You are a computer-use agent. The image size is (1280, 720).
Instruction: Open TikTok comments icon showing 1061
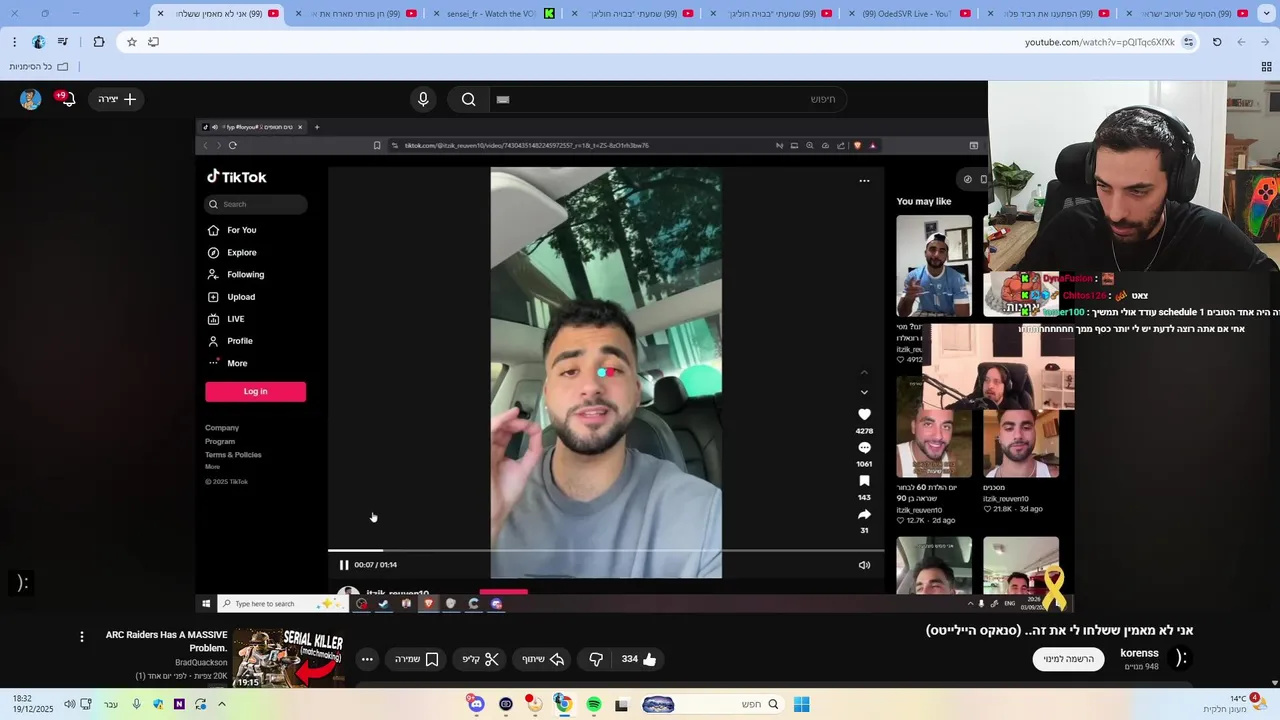click(x=864, y=447)
